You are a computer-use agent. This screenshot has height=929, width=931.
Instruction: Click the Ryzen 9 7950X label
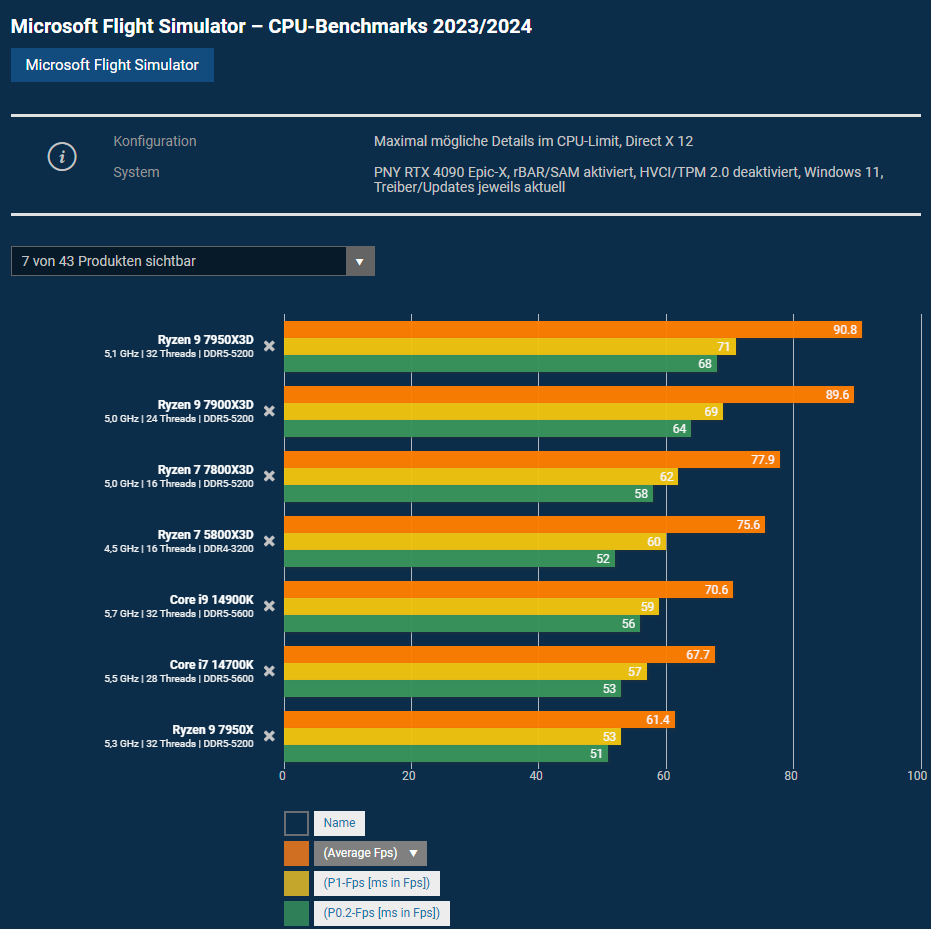click(213, 730)
